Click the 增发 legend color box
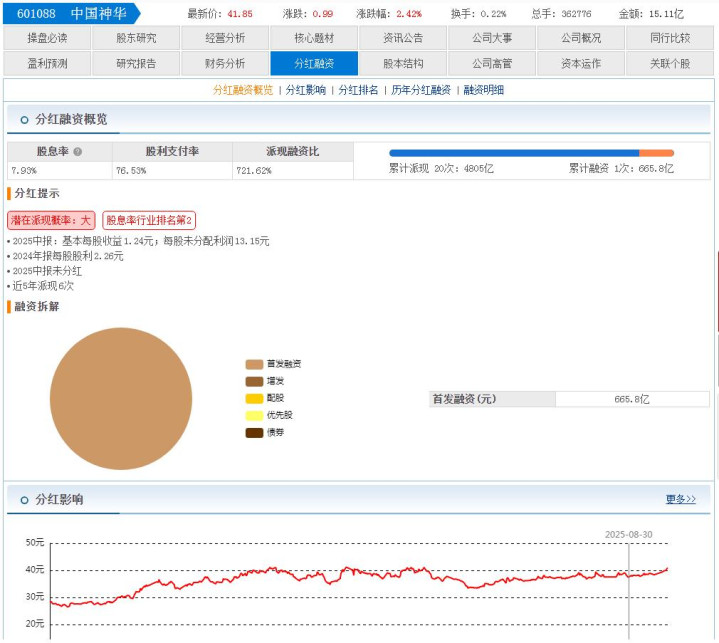The width and height of the screenshot is (719, 643). pyautogui.click(x=254, y=381)
